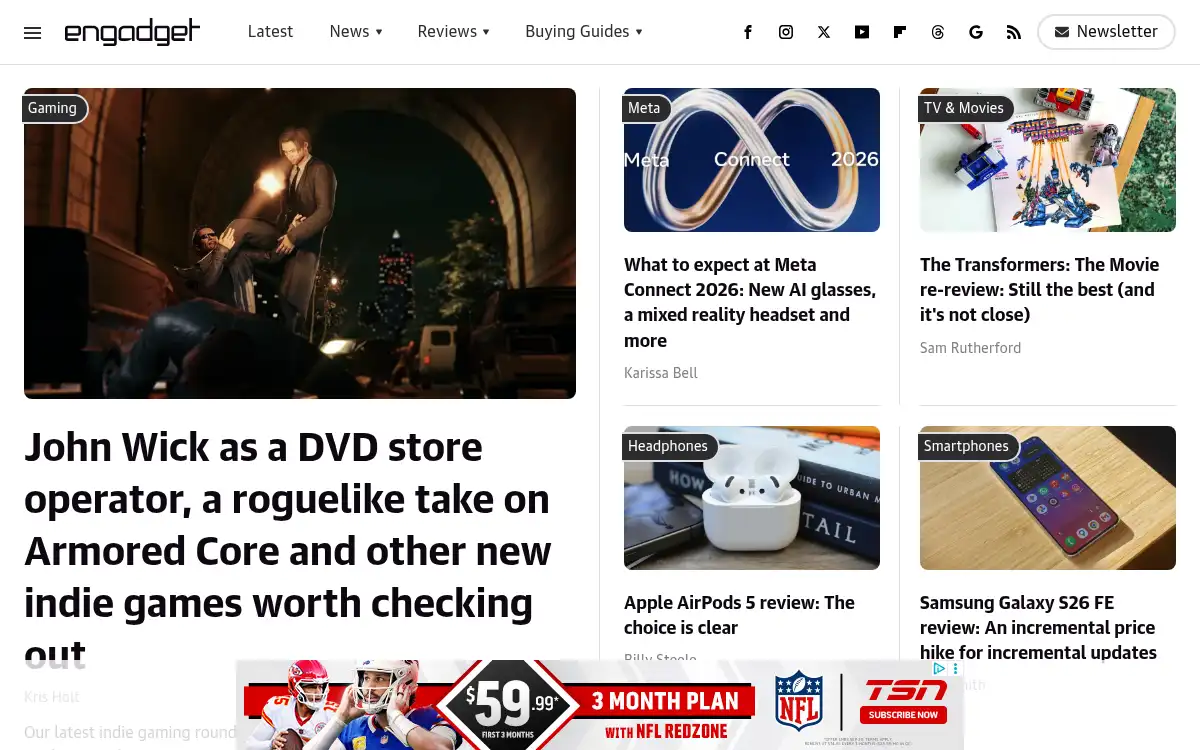Click the Meta Connect 2026 thumbnail
The width and height of the screenshot is (1200, 750).
[x=752, y=160]
